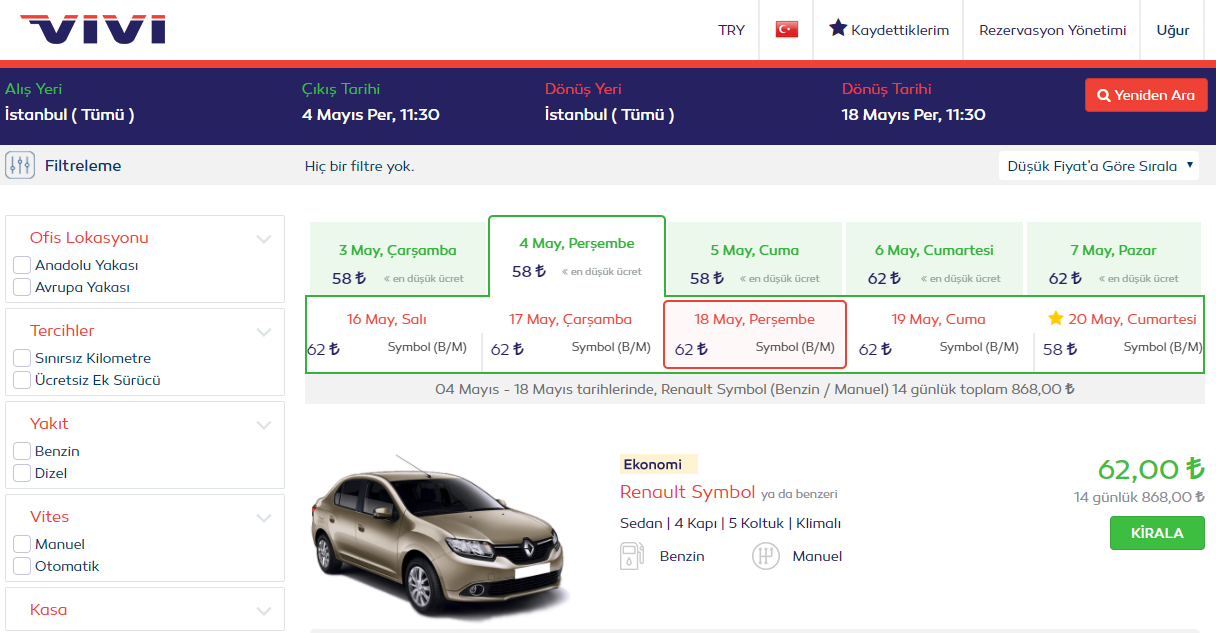This screenshot has height=633, width=1216.
Task: Click the Alış Yeri İstanbul ( Tümü ) field
Action: [x=70, y=102]
